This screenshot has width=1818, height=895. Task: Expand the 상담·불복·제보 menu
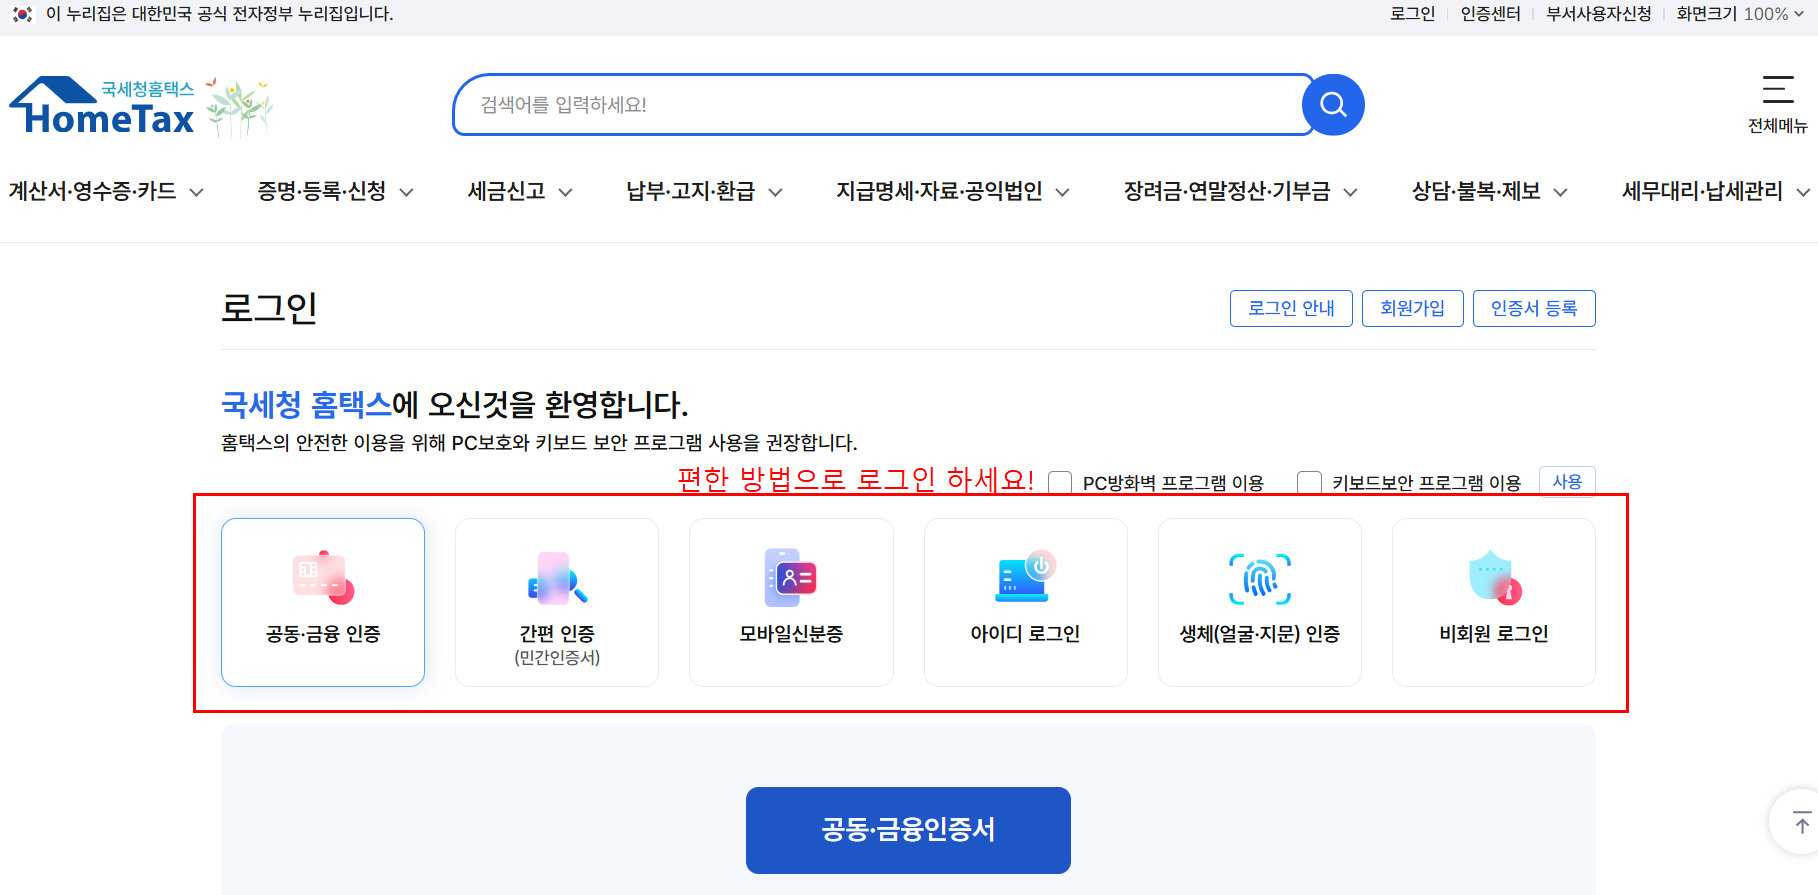[1489, 191]
